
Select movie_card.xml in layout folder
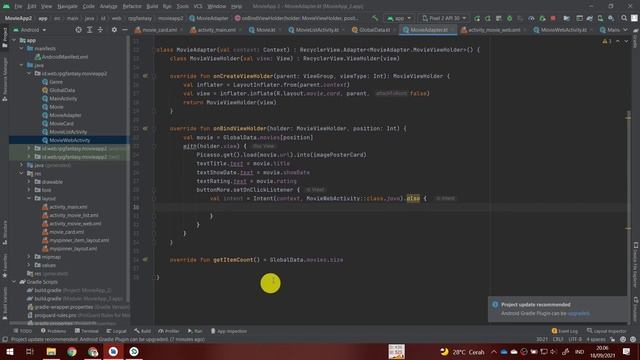(x=67, y=232)
